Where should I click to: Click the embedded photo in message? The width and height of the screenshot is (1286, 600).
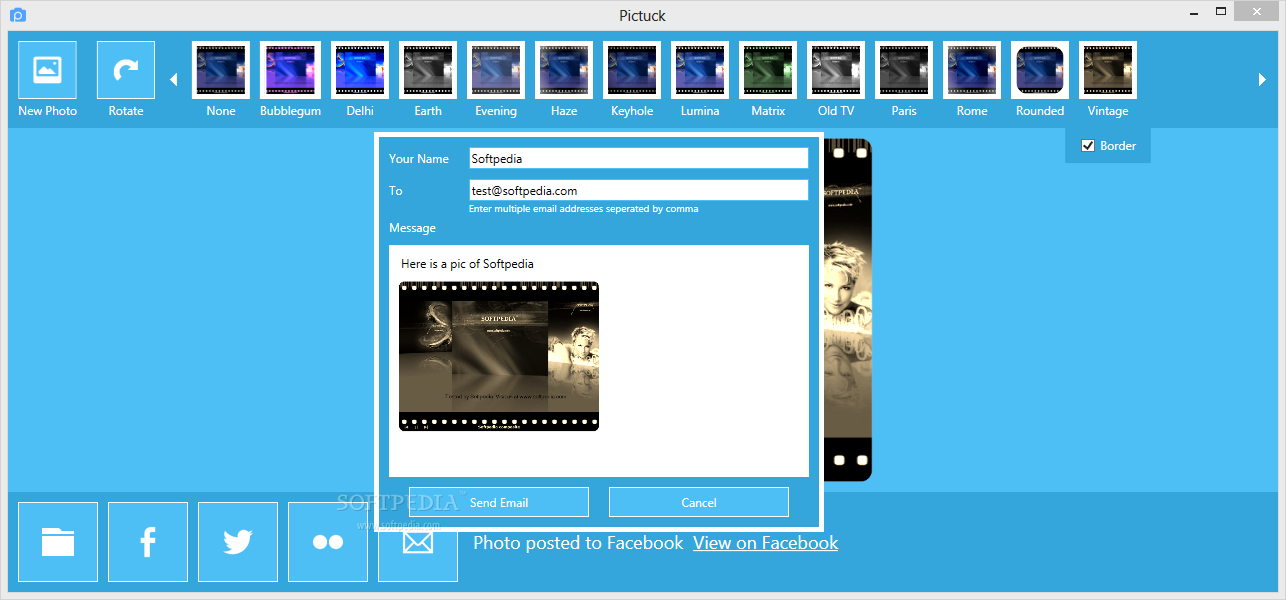click(x=499, y=356)
